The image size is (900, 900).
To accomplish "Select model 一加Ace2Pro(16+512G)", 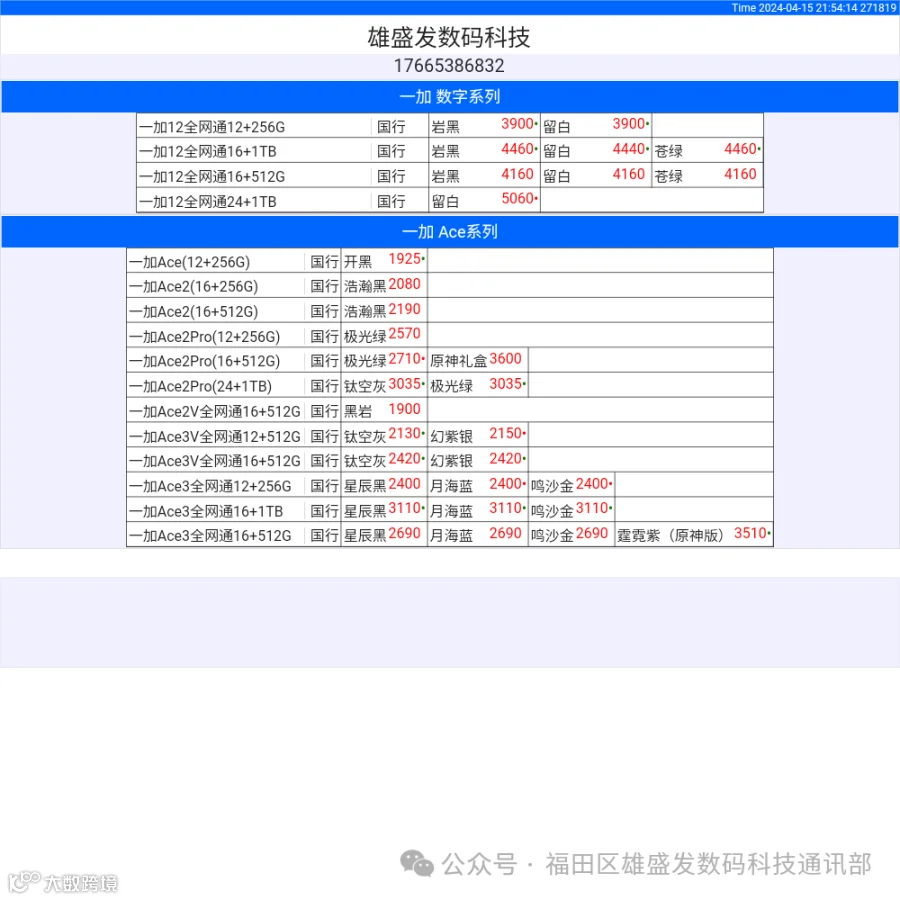I will tap(205, 361).
